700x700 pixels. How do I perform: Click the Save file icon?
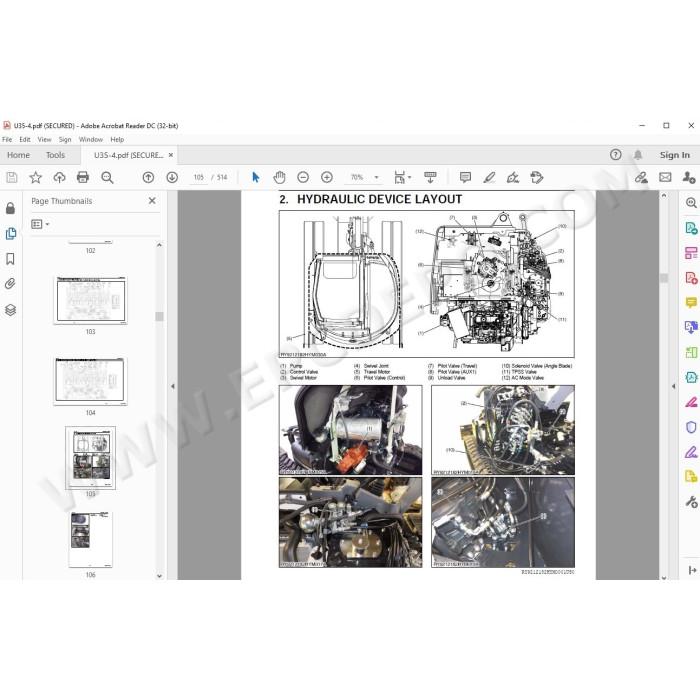12,178
